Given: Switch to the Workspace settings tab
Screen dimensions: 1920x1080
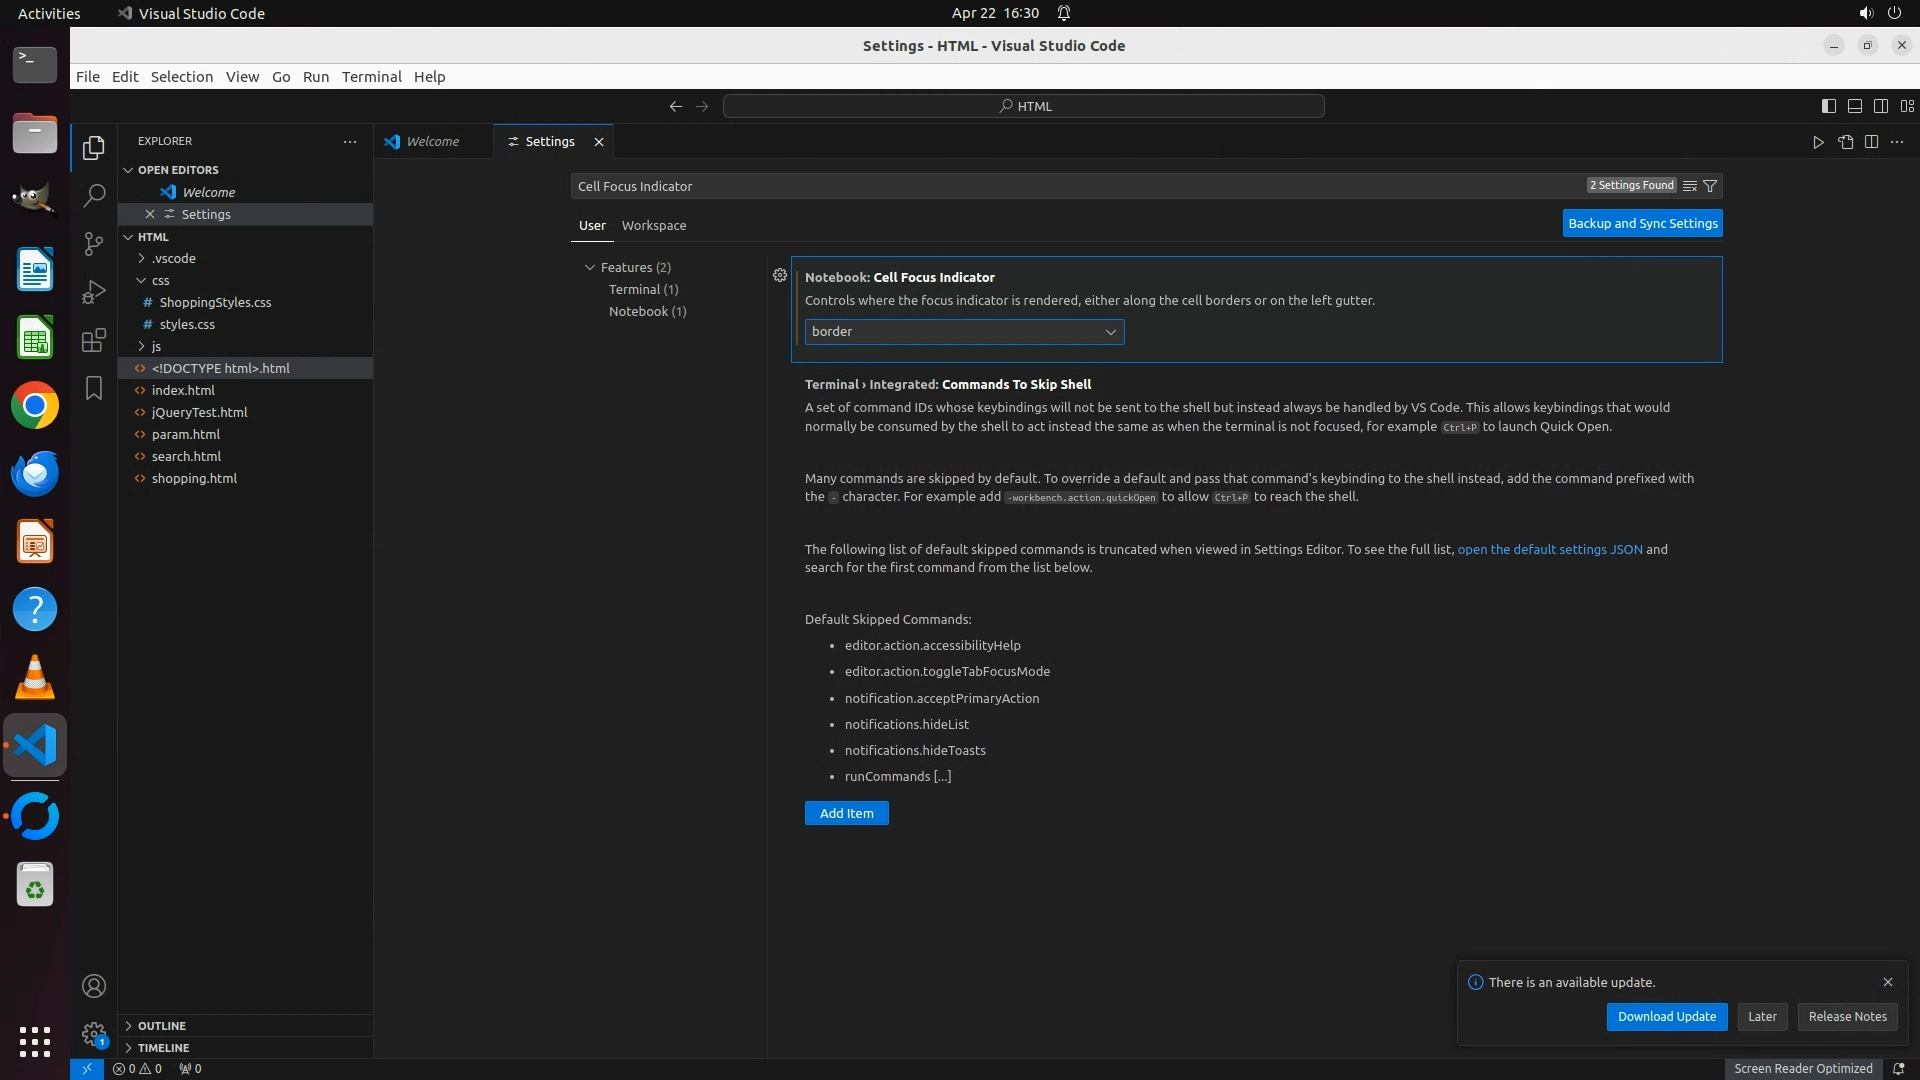Looking at the screenshot, I should click(653, 226).
